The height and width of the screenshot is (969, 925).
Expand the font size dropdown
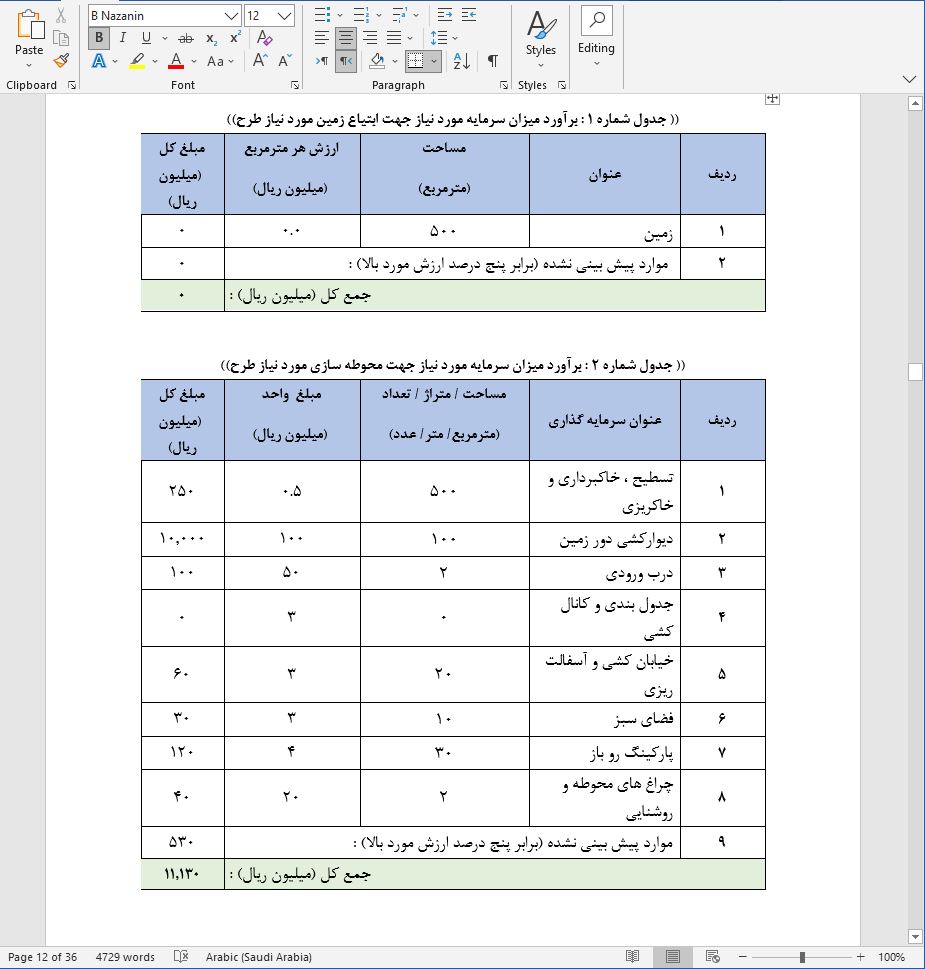pyautogui.click(x=284, y=16)
